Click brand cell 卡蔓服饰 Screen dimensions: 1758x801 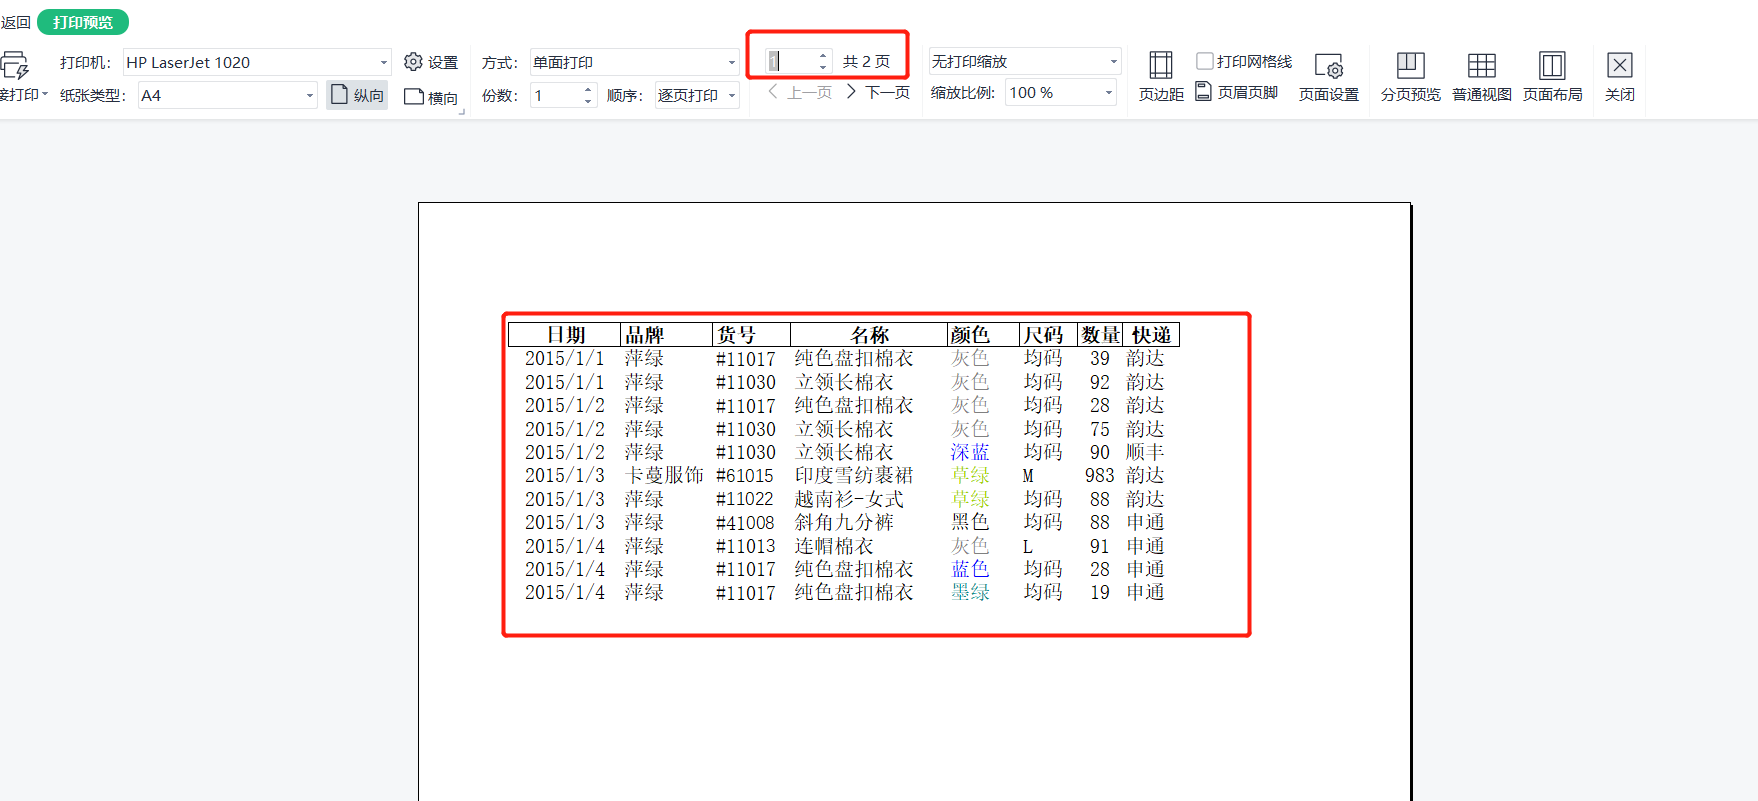tap(664, 475)
